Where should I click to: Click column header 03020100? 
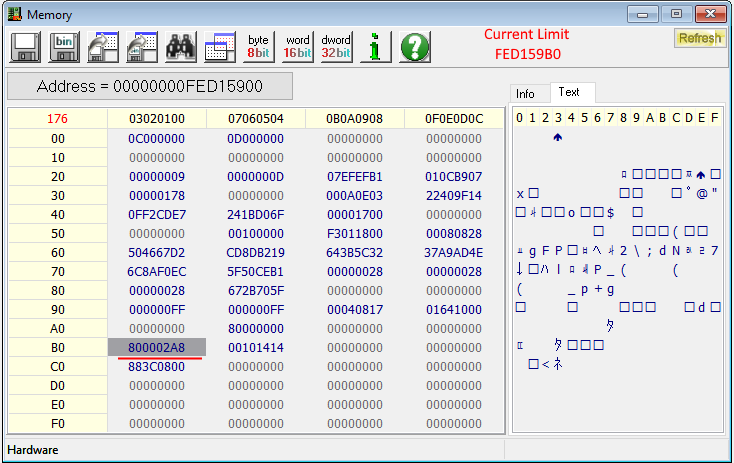tap(157, 118)
